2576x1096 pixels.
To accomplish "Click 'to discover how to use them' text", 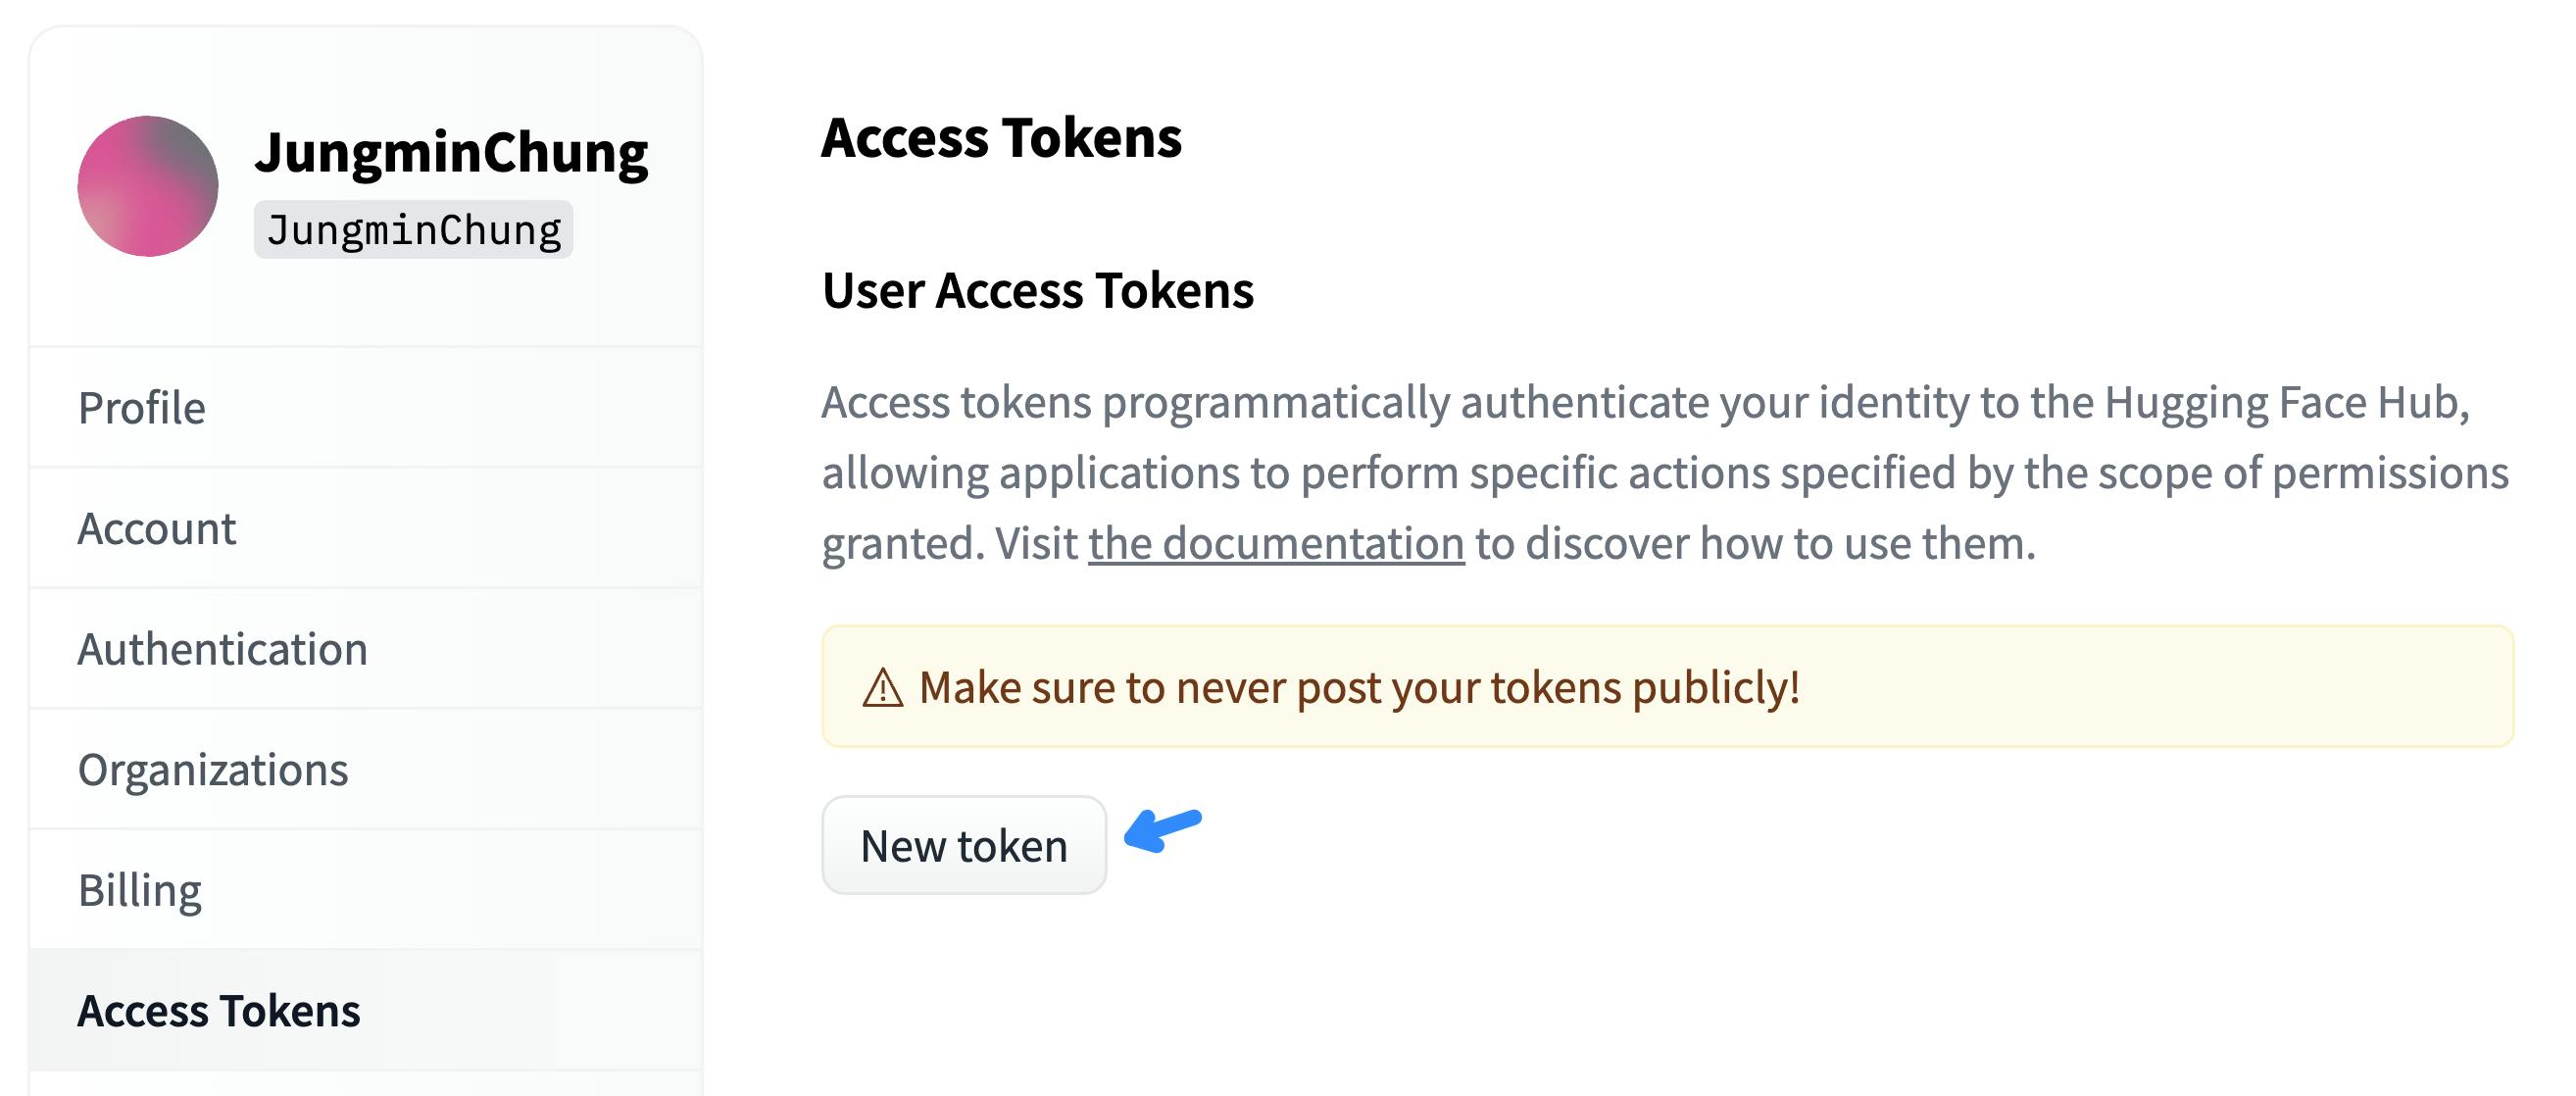I will (x=1755, y=544).
